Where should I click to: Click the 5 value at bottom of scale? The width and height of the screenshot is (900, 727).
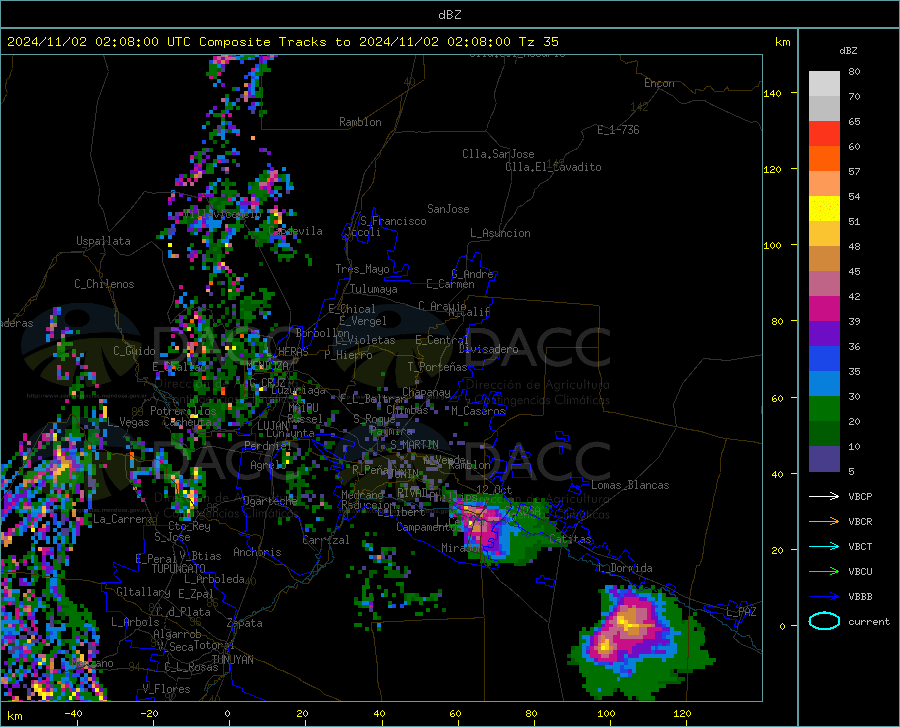tap(851, 472)
